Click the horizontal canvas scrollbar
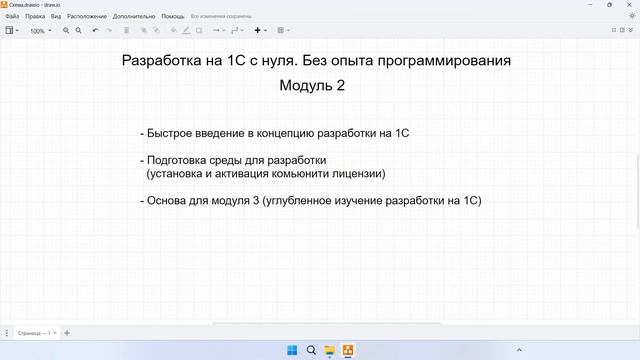The height and width of the screenshot is (360, 640). click(327, 324)
